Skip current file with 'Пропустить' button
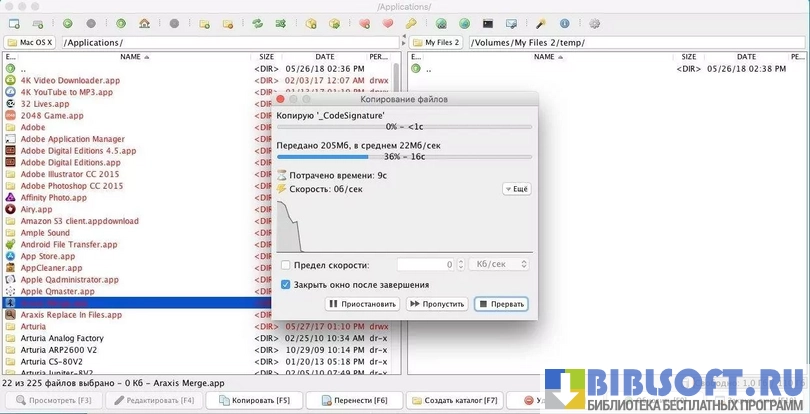 click(436, 304)
